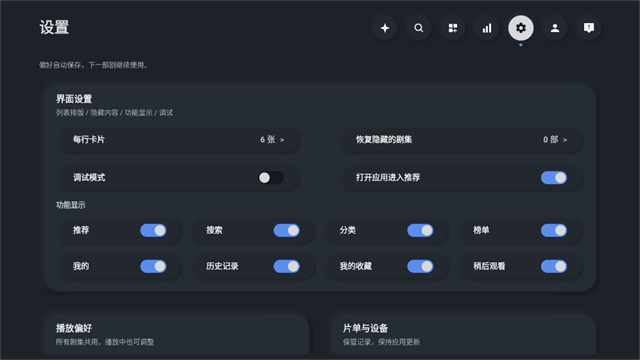The image size is (640, 360).
Task: Toggle the 我的 feature switch
Action: pos(153,266)
